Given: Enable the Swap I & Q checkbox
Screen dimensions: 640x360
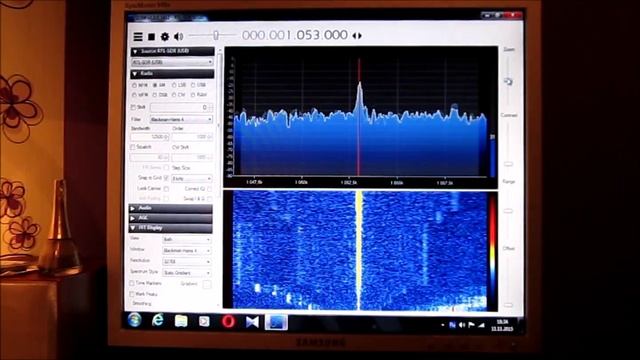Looking at the screenshot, I should click(x=209, y=199).
